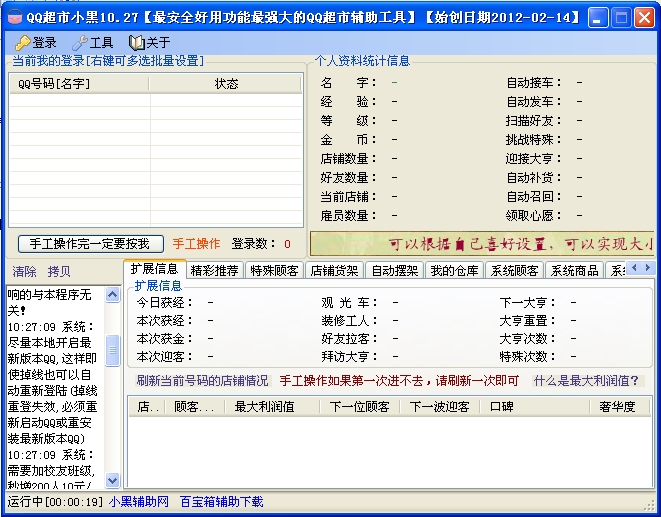The image size is (661, 517).
Task: Click the 好友数量: label
Action: [x=349, y=178]
